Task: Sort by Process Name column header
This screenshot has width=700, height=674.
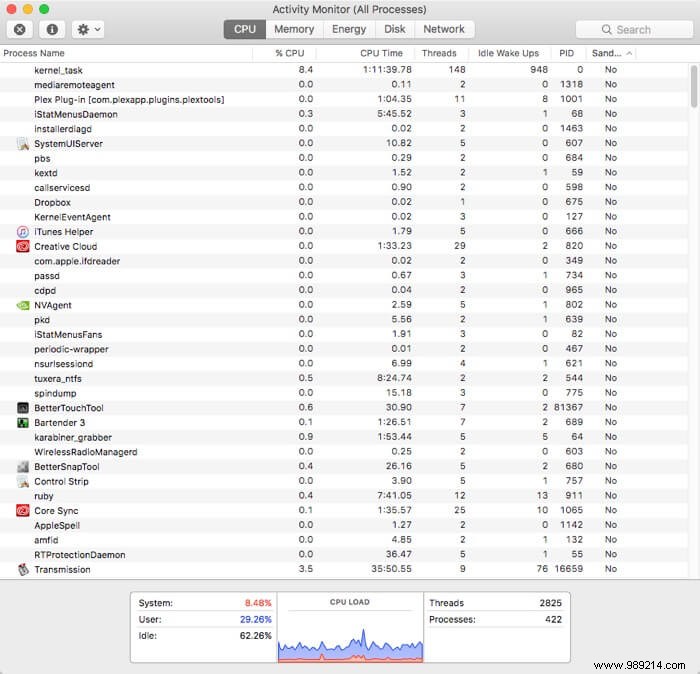Action: pos(126,53)
